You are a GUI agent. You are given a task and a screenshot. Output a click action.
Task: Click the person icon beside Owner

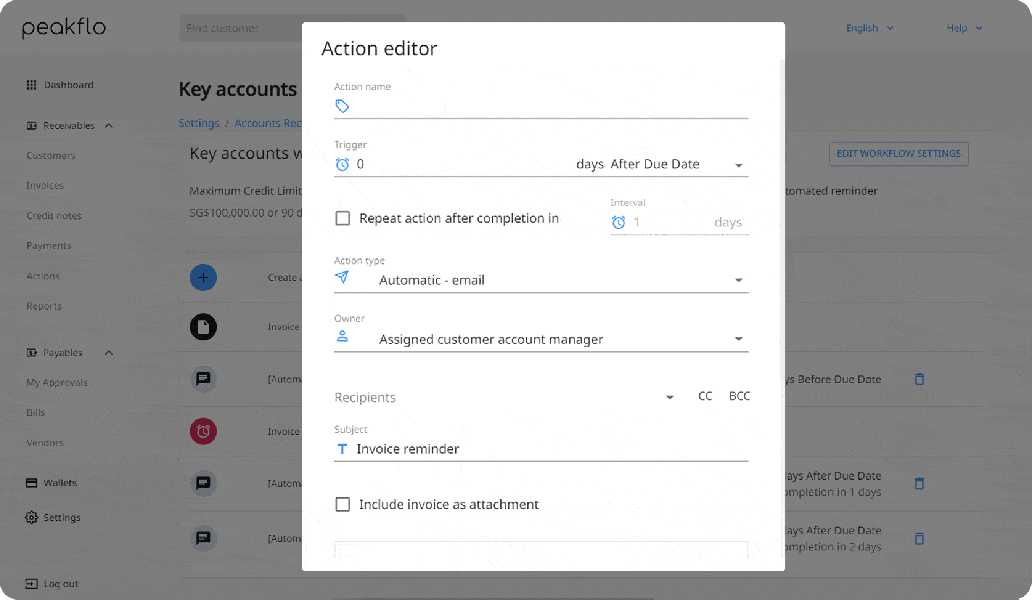pyautogui.click(x=342, y=338)
